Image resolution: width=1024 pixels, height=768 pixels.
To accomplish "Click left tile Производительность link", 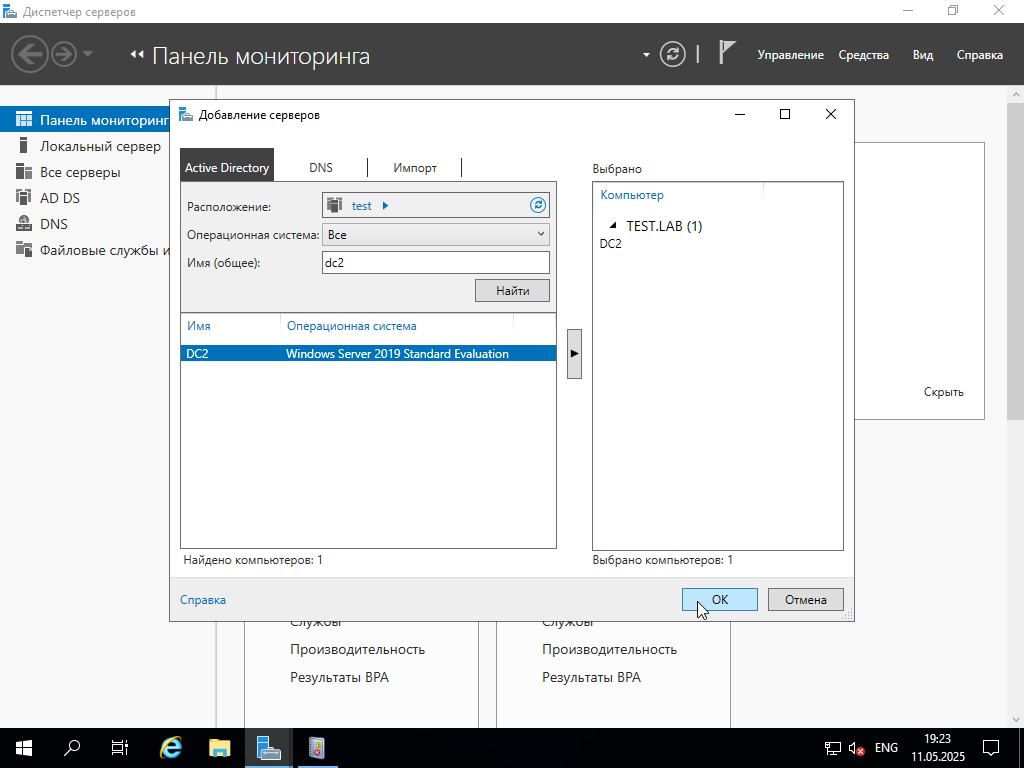I will [x=357, y=649].
